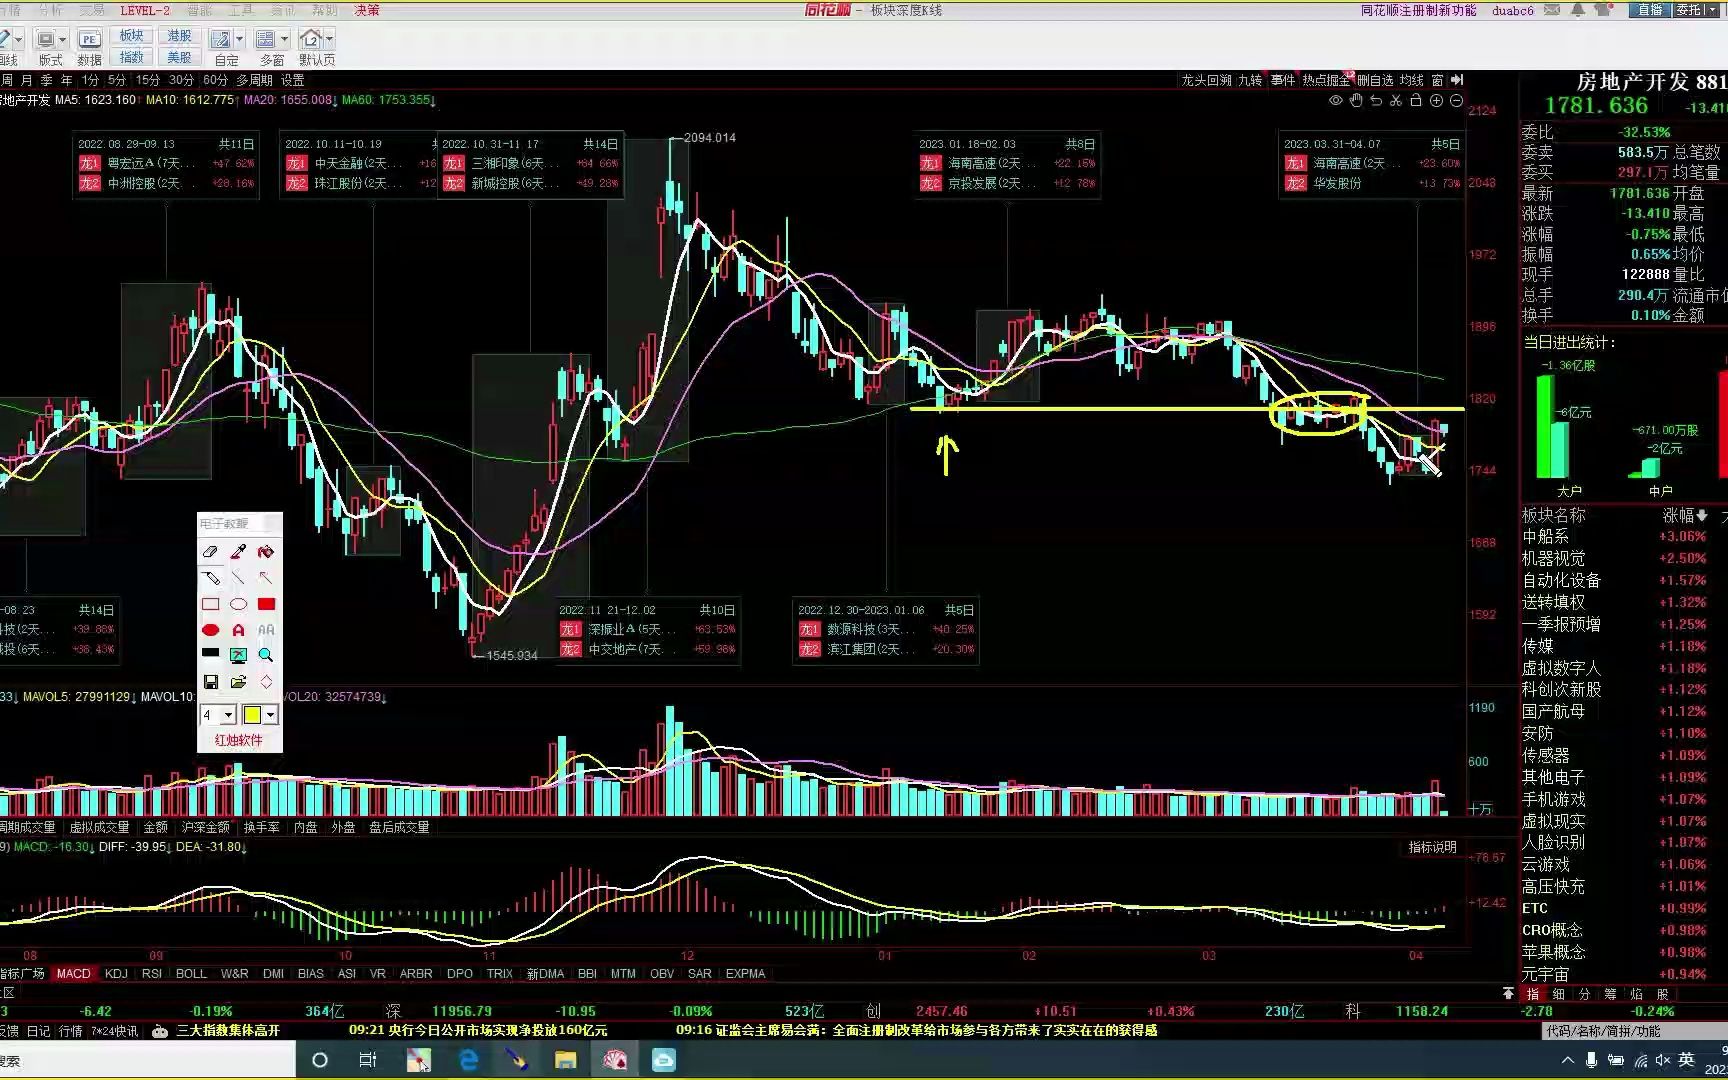
Task: Open the 设置 period settings
Action: pyautogui.click(x=292, y=80)
